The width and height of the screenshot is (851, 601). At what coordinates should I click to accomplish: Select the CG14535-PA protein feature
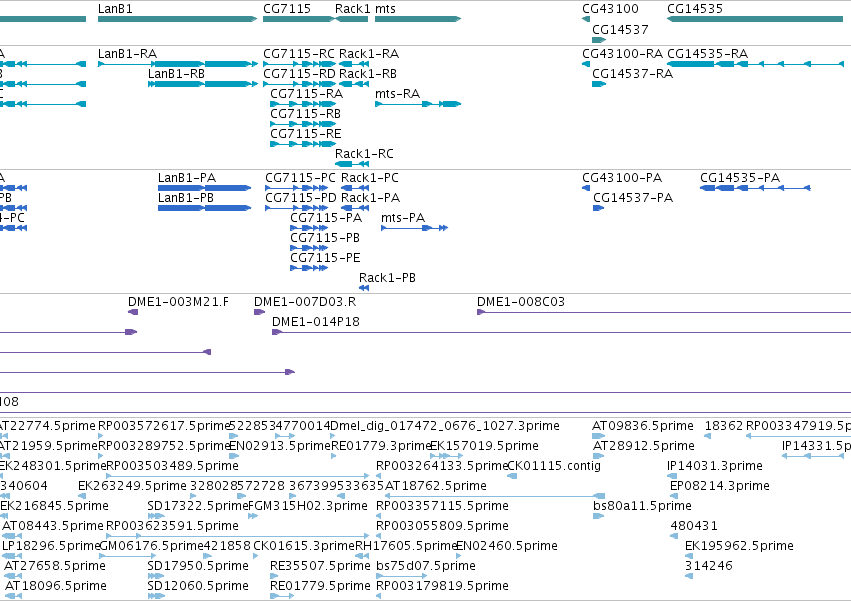tap(755, 188)
